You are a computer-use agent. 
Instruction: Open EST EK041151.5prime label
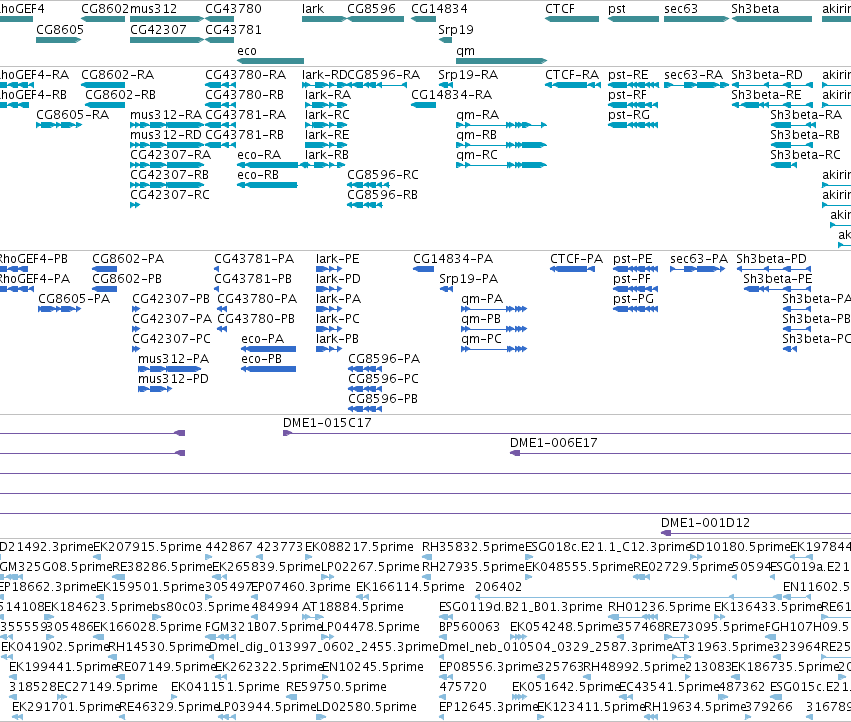click(225, 687)
